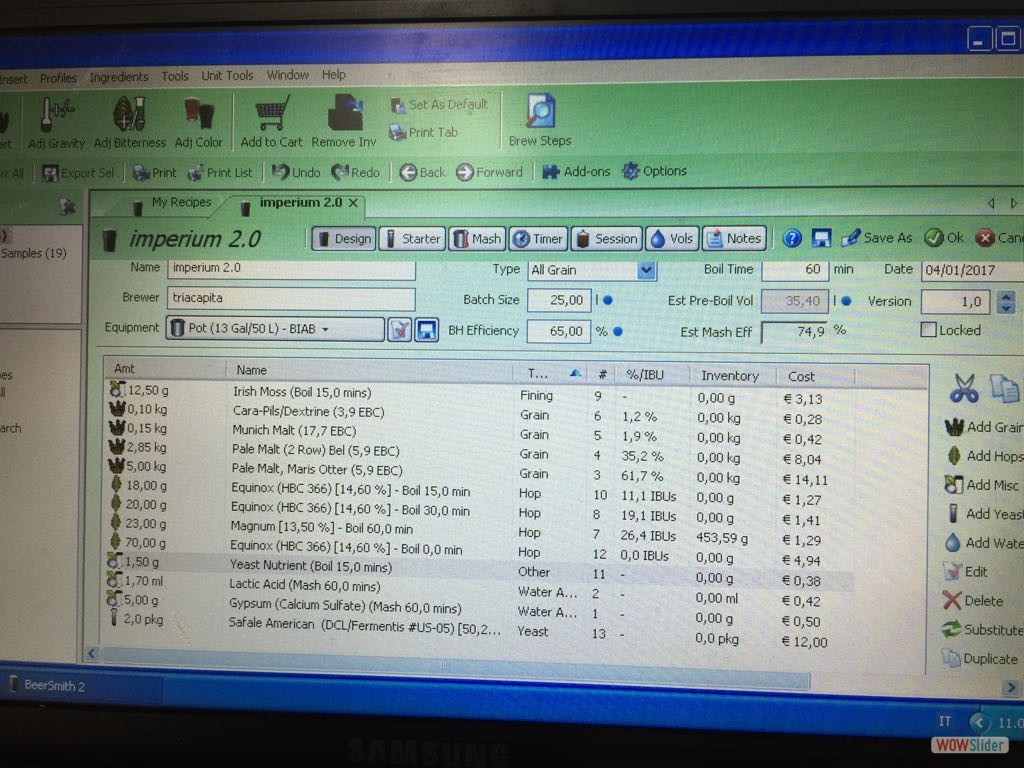Close the imperium 2.0 tab
1024x768 pixels.
(353, 203)
